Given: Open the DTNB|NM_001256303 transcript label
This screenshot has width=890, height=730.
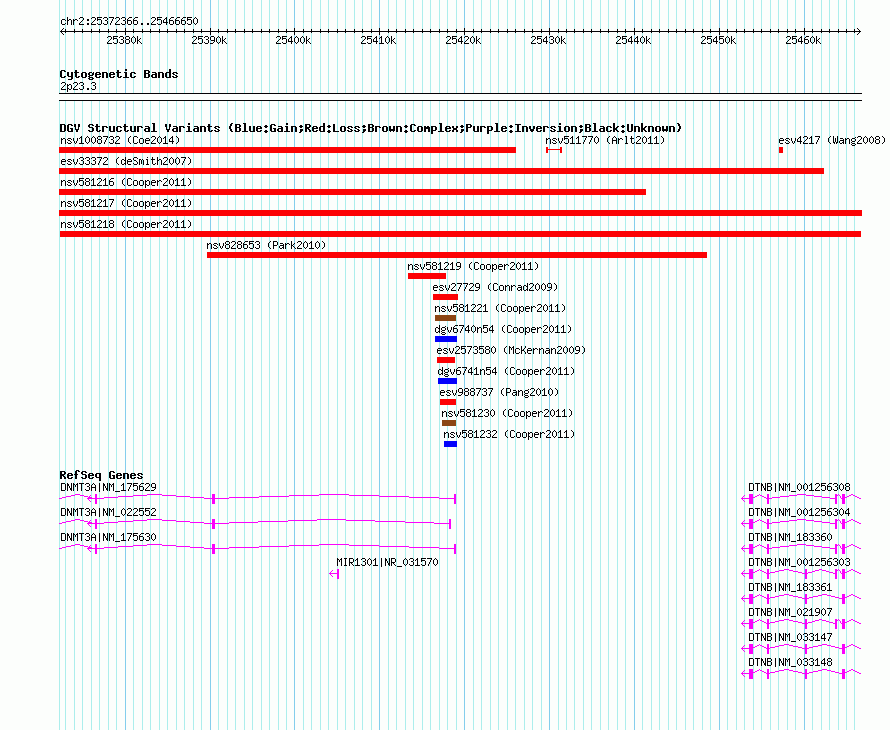Looking at the screenshot, I should click(x=799, y=562).
